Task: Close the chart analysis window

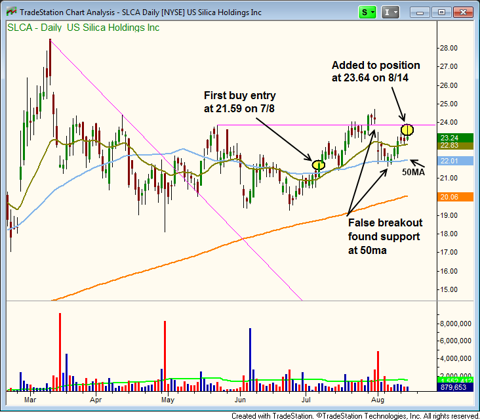Action: pyautogui.click(x=463, y=12)
